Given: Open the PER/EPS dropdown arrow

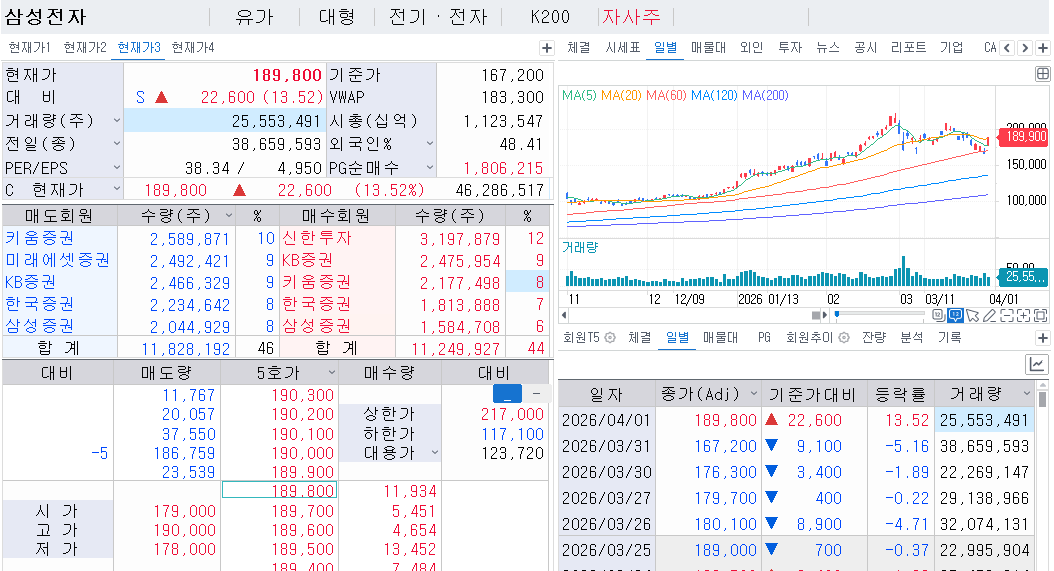Looking at the screenshot, I should click(117, 167).
